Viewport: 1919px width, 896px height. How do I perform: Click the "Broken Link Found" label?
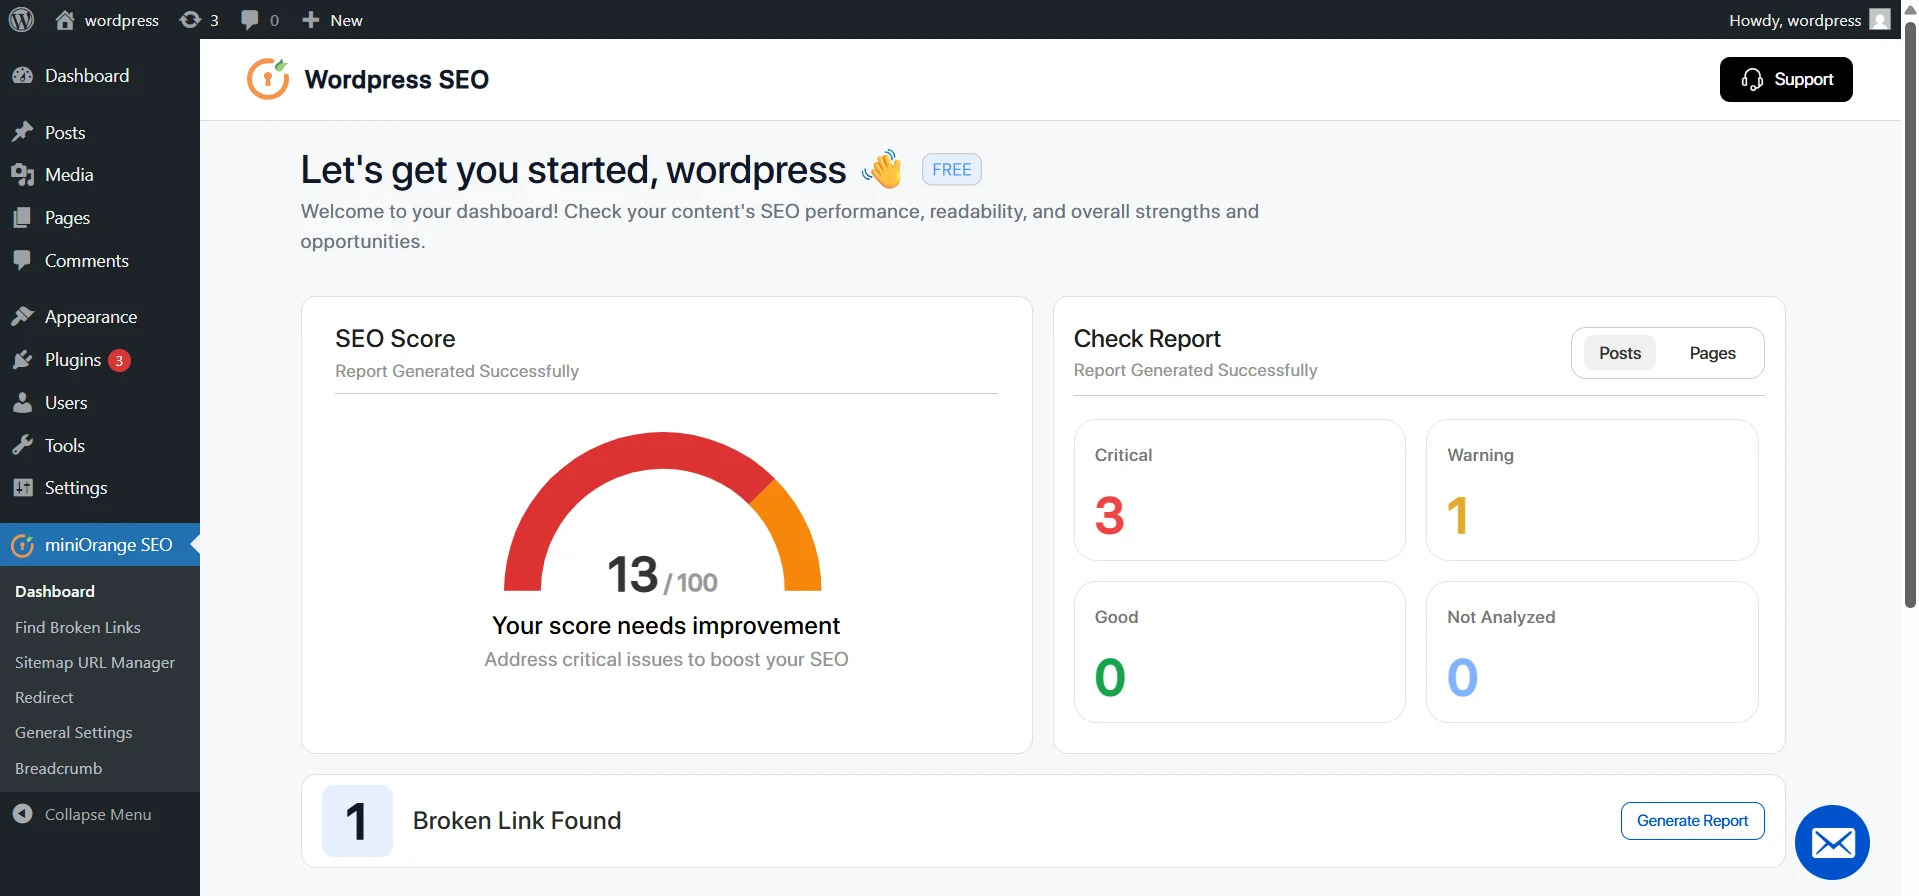[517, 821]
